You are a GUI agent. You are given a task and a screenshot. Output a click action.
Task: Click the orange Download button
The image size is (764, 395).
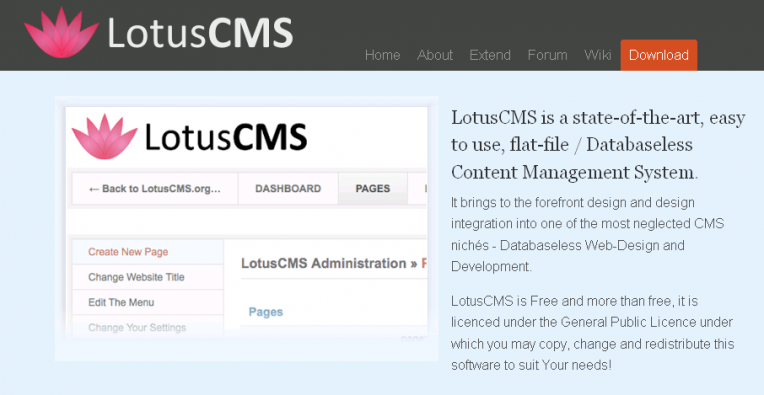659,55
